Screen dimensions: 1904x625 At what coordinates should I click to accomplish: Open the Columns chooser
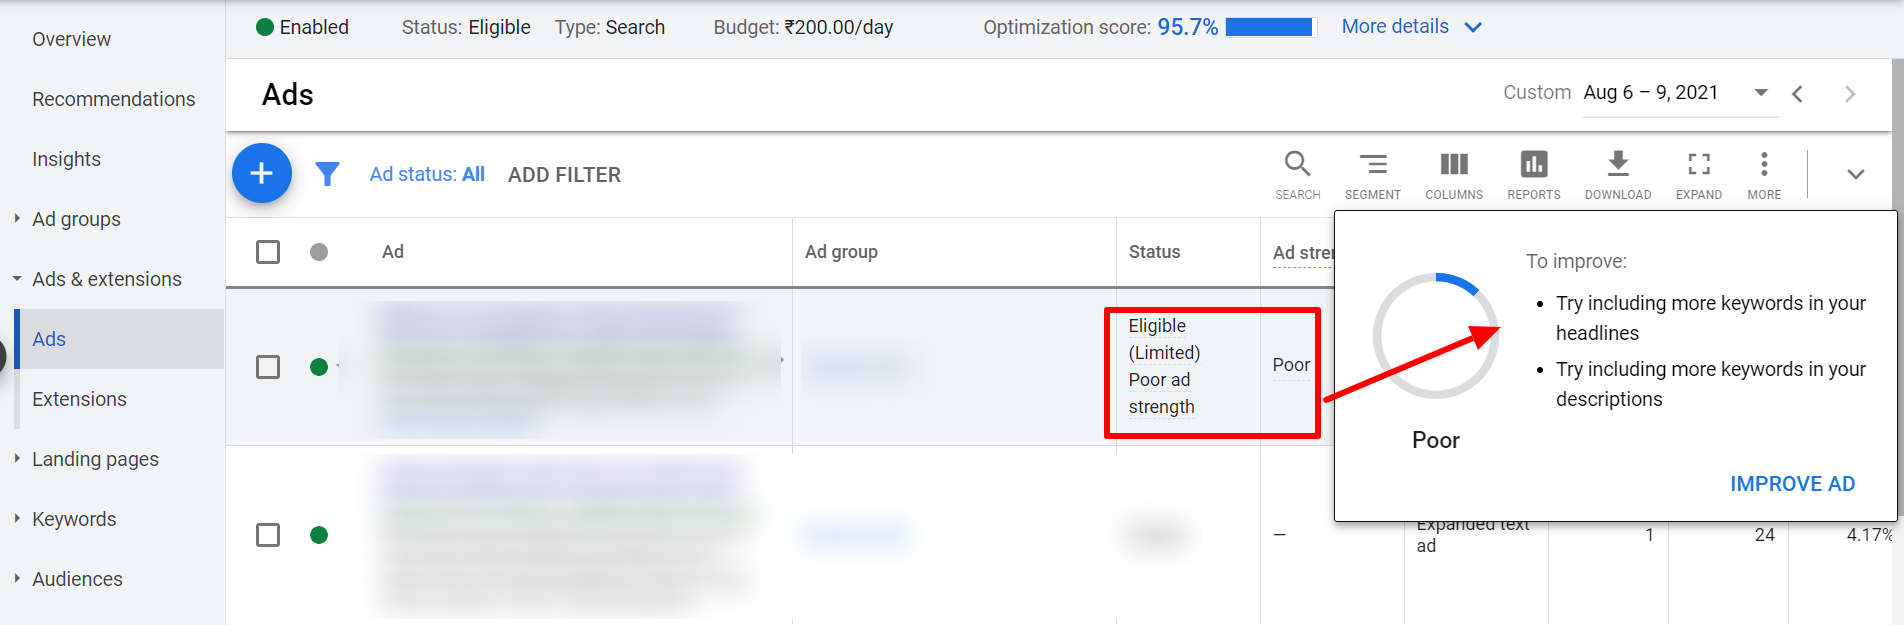tap(1454, 175)
